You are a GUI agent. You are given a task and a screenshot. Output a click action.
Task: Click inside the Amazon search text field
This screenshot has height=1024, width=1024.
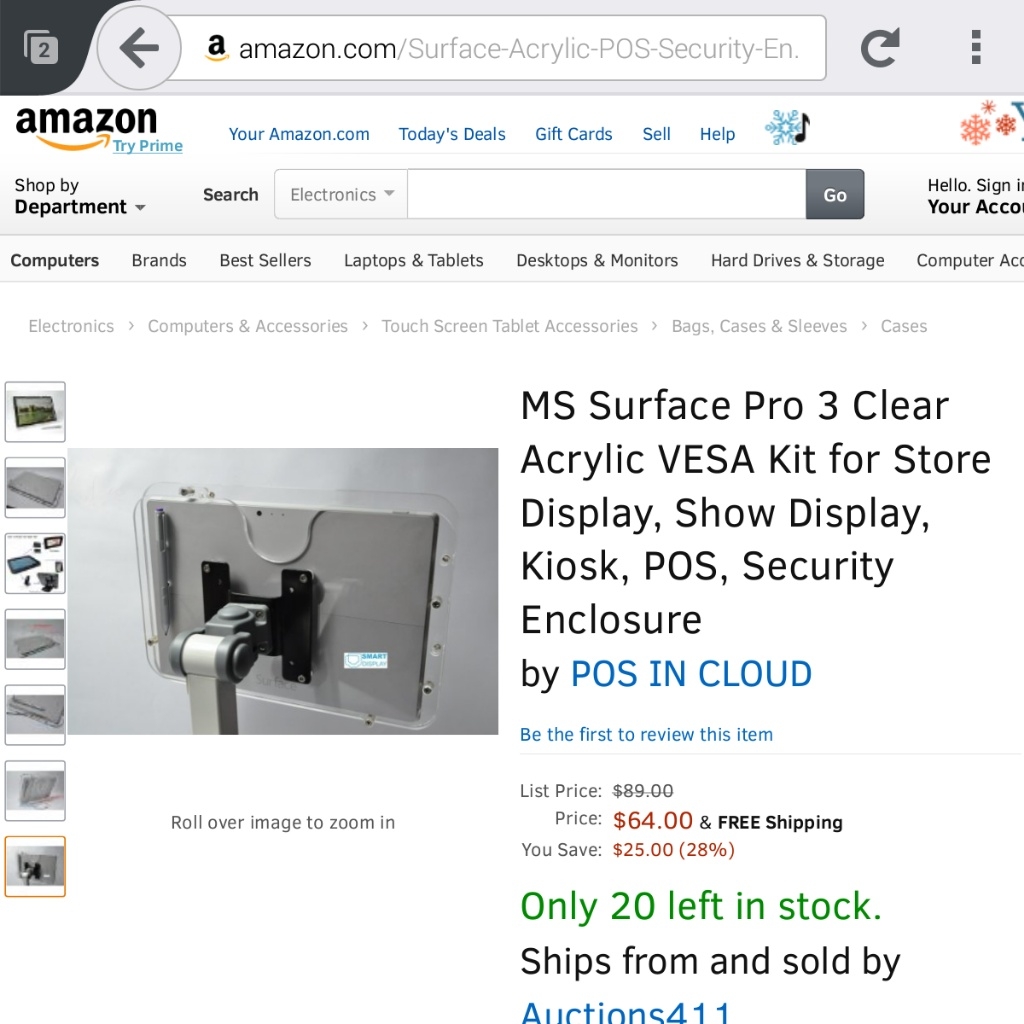coord(607,195)
